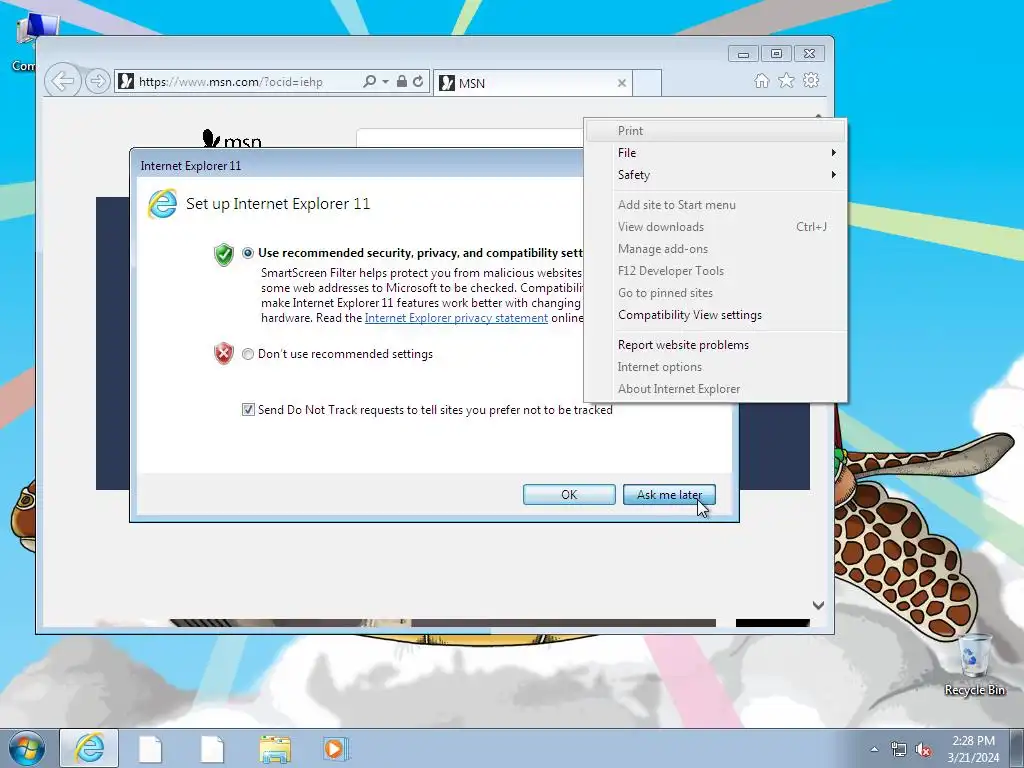Click the Forward navigation arrow

(97, 82)
